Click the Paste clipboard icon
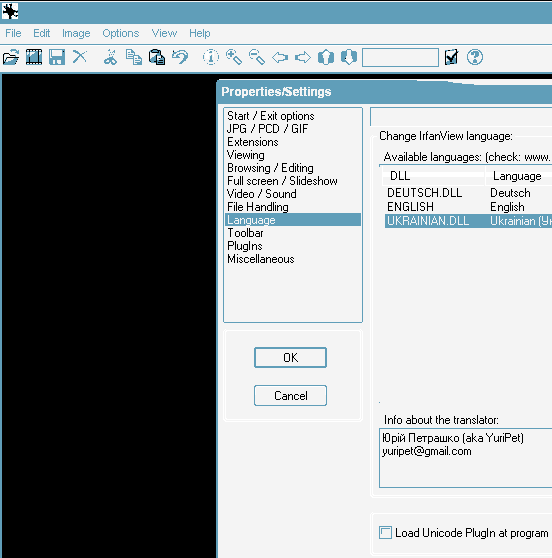 pyautogui.click(x=157, y=57)
